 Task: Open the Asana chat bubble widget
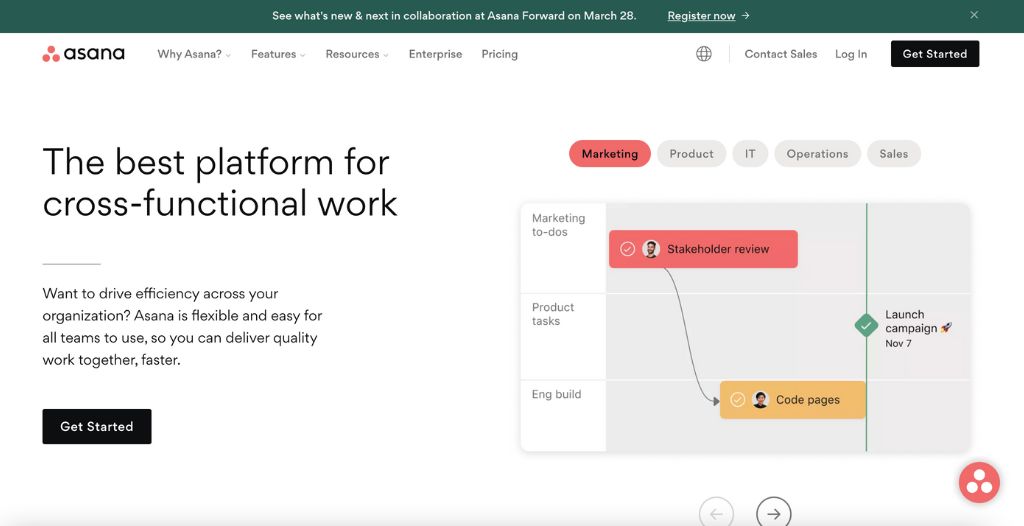(x=979, y=482)
